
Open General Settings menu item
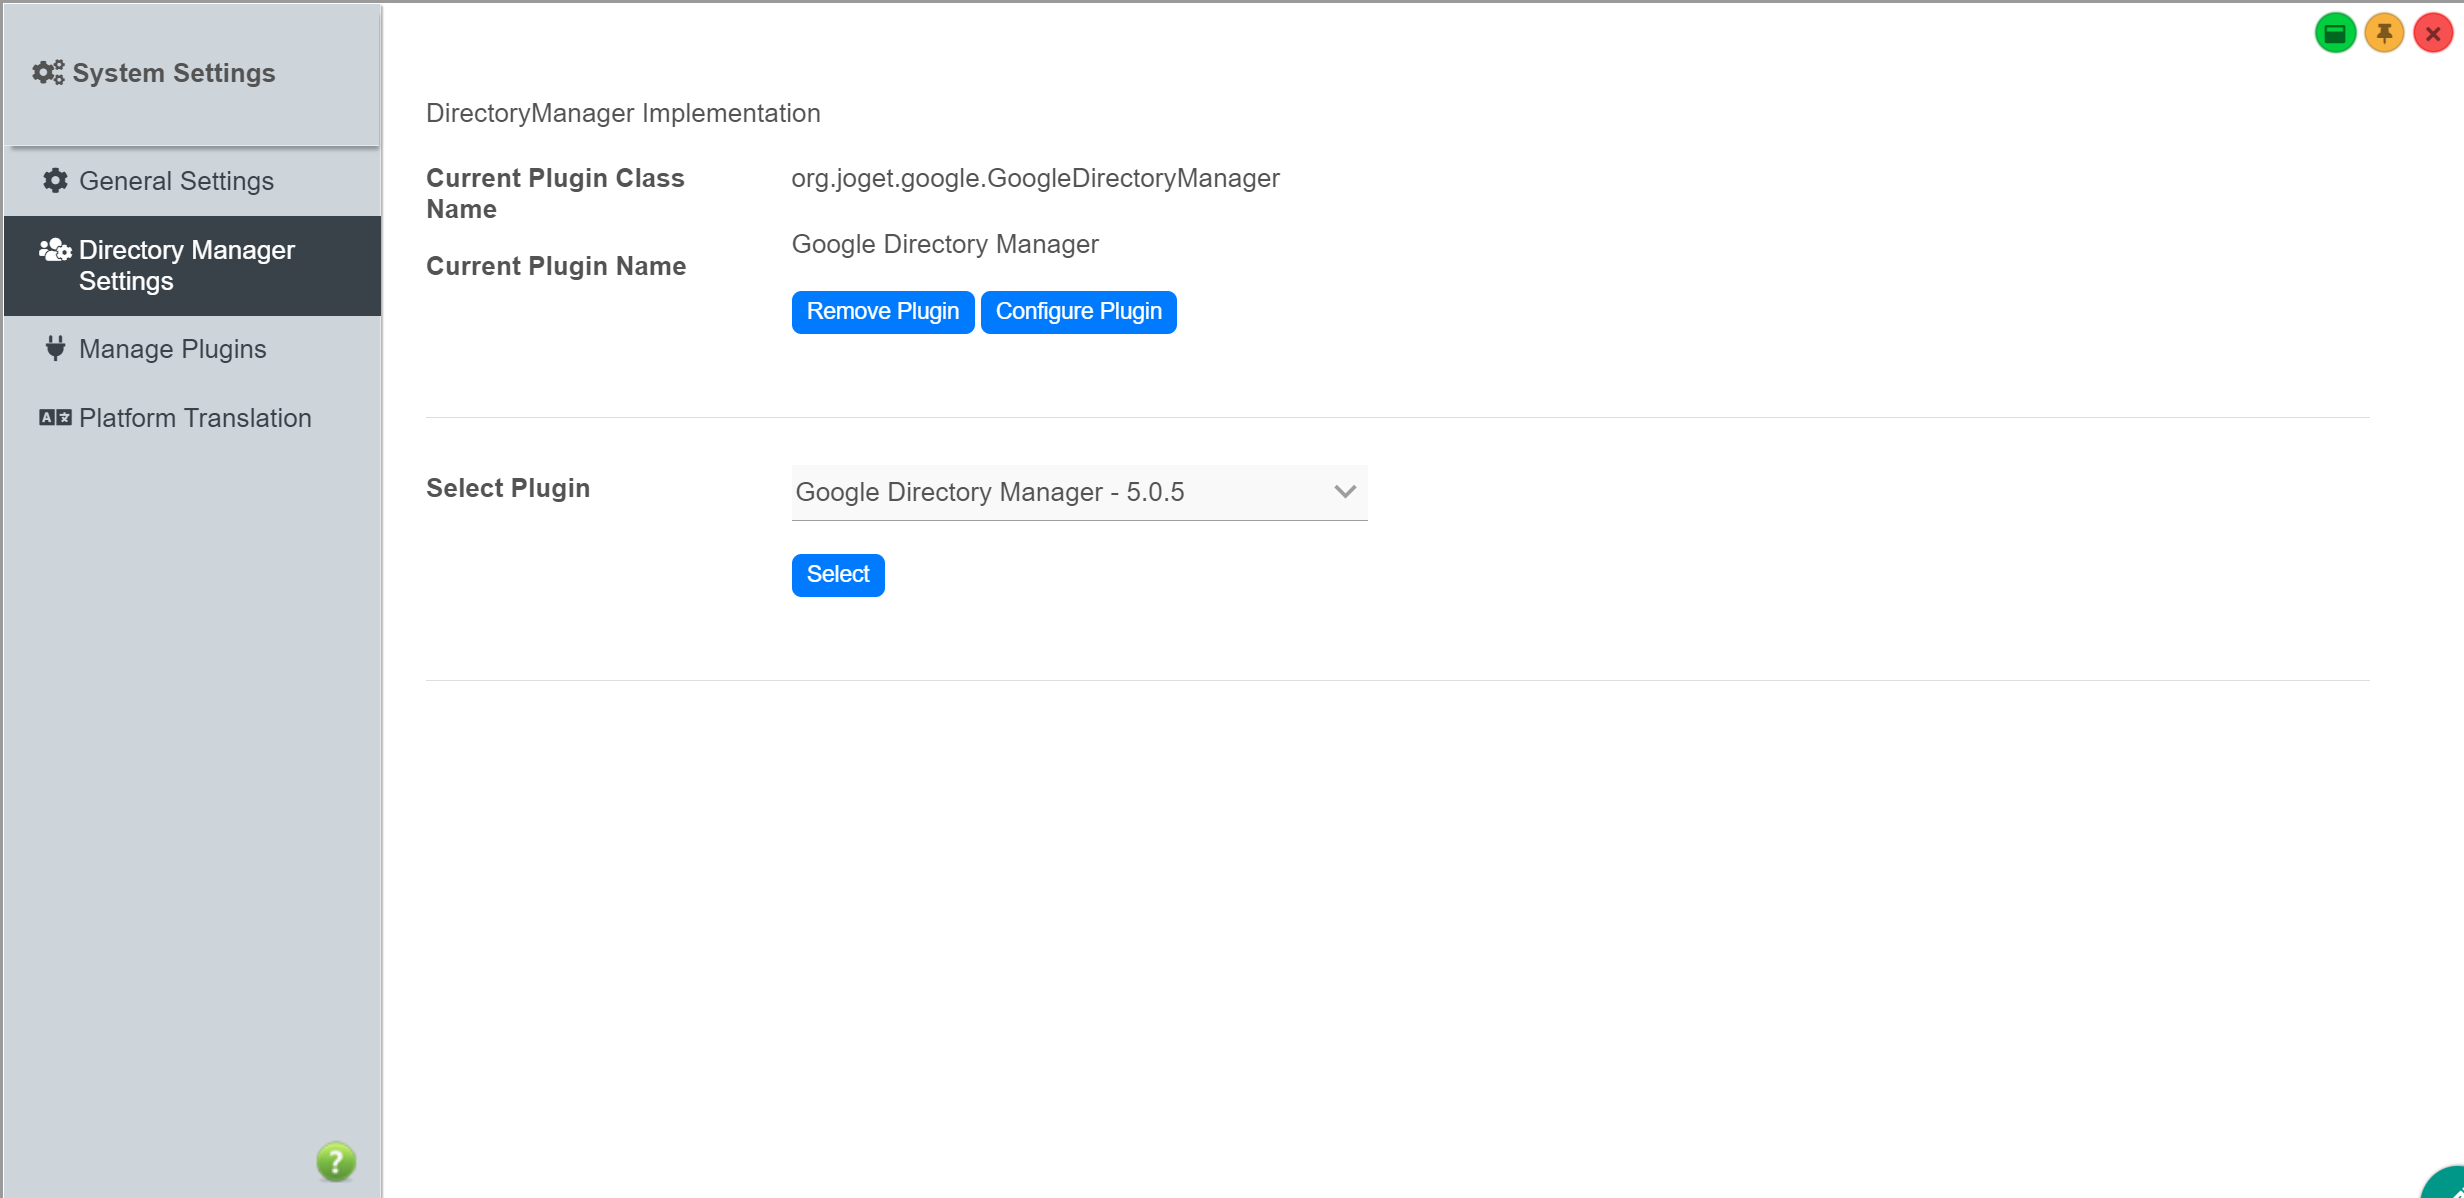point(176,181)
